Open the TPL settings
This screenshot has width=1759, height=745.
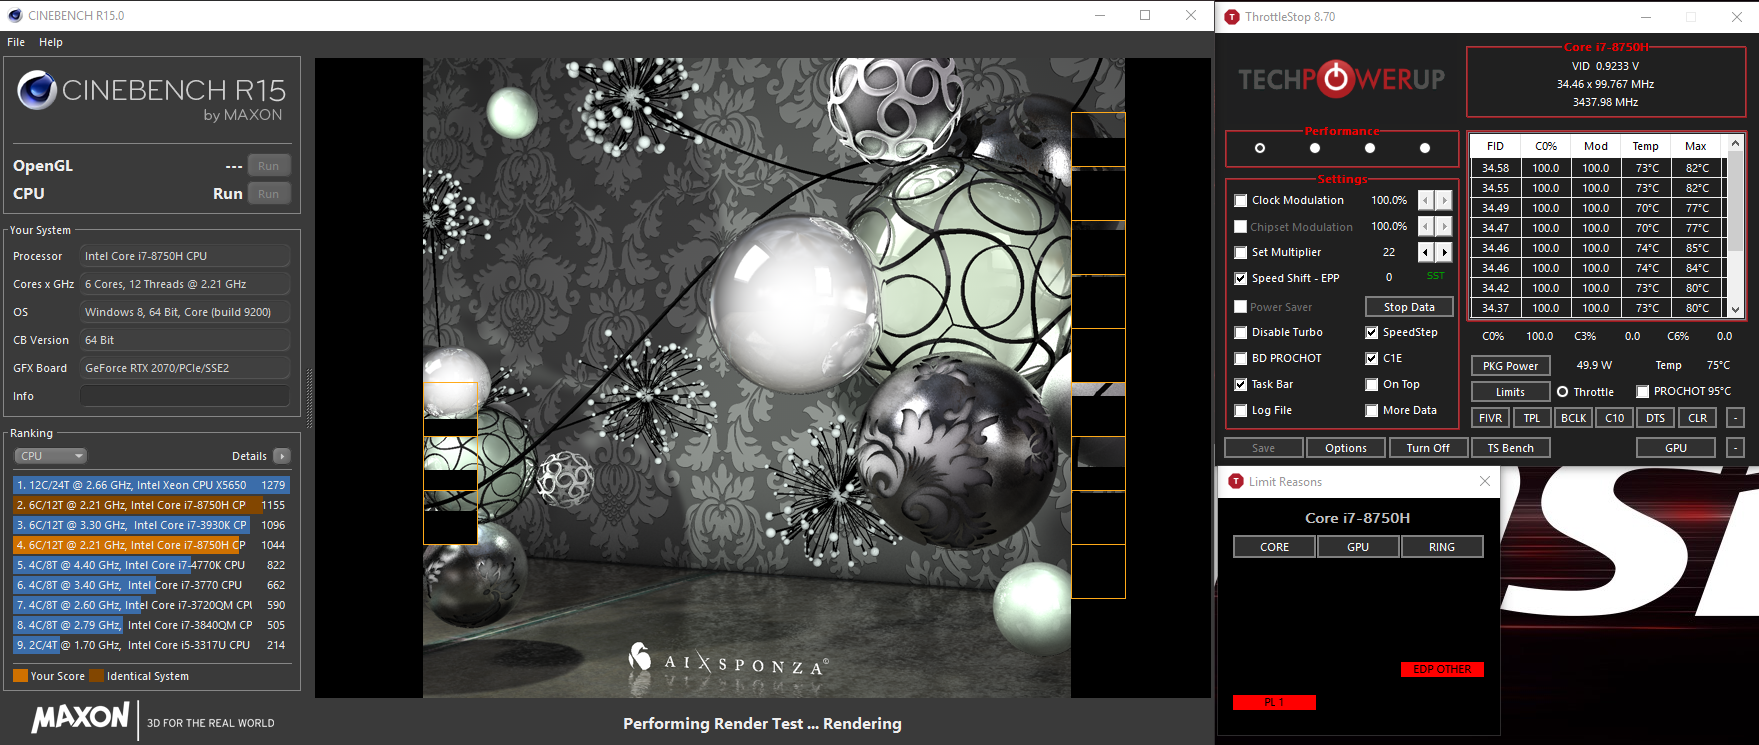pyautogui.click(x=1532, y=418)
